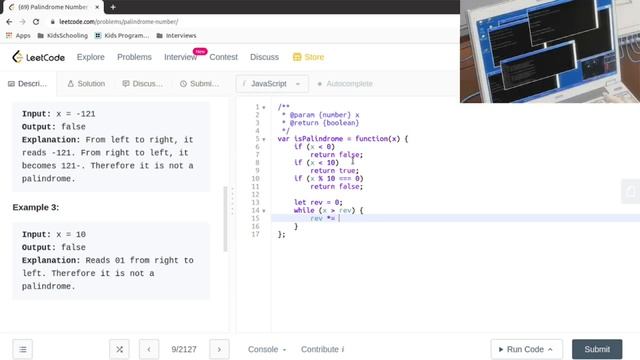Open the Contest menu item

tap(223, 57)
